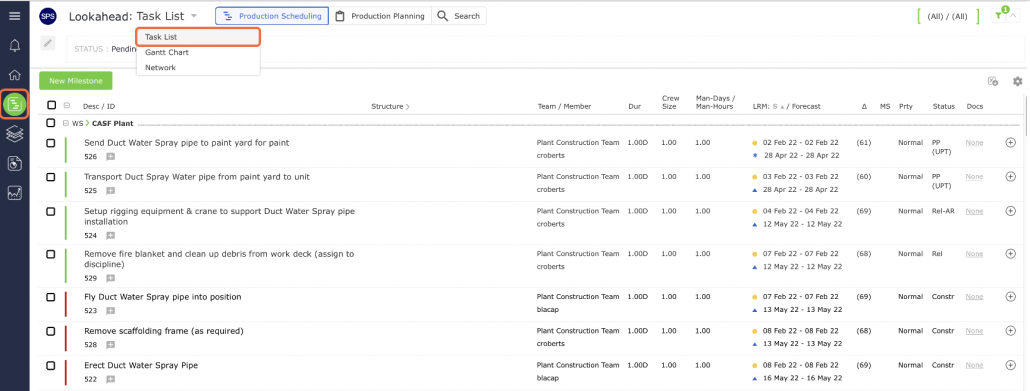Click the Team / Member column header
Viewport: 1030px width, 391px height.
pos(564,106)
